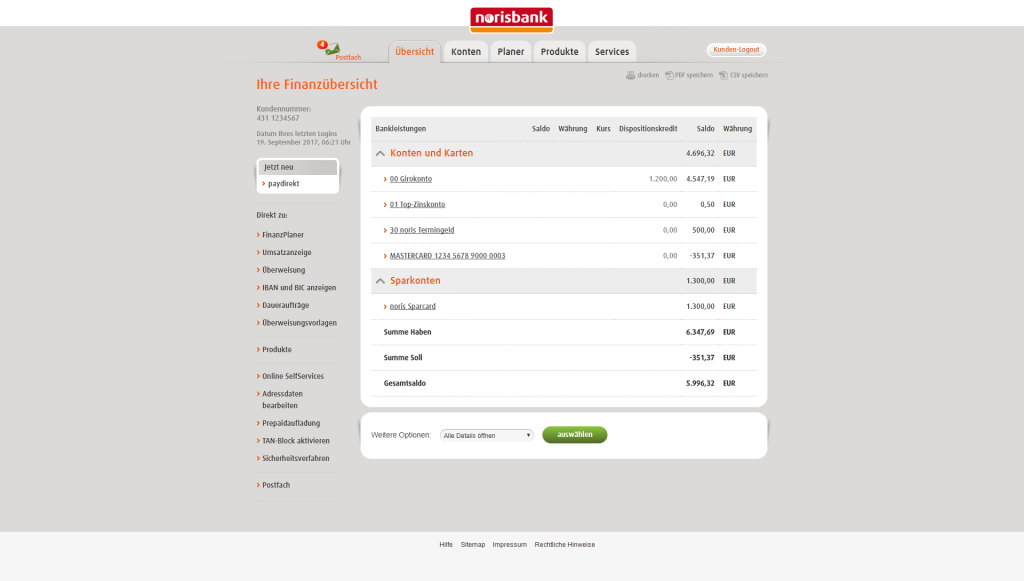Viewport: 1024px width, 581px height.
Task: Click the Kunden-Logout button
Action: click(736, 50)
